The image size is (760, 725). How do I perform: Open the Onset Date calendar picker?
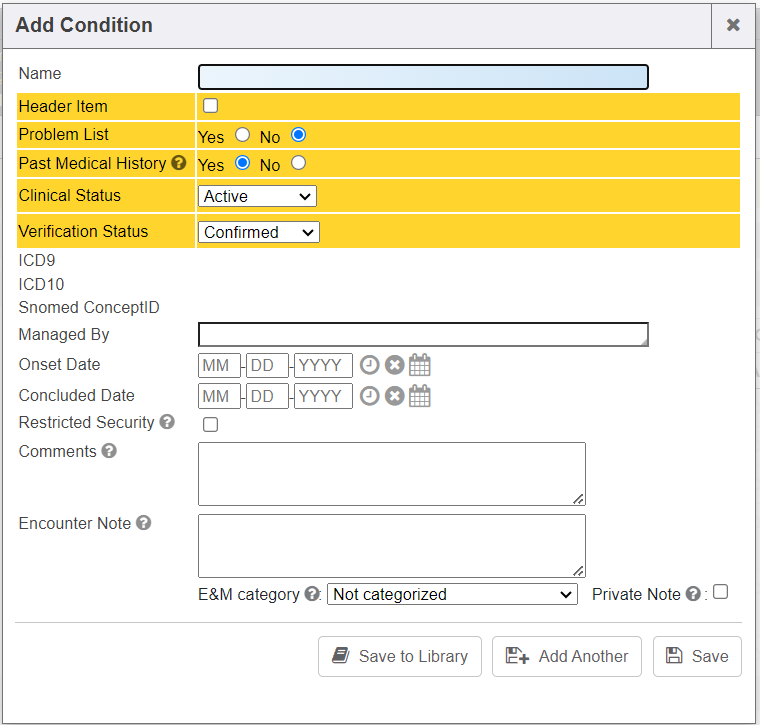point(420,366)
